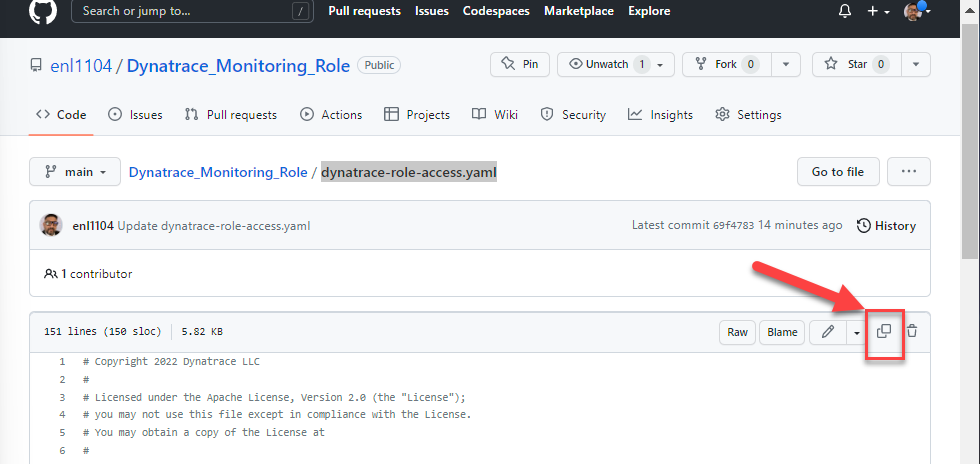Open the Actions tab

tap(331, 115)
